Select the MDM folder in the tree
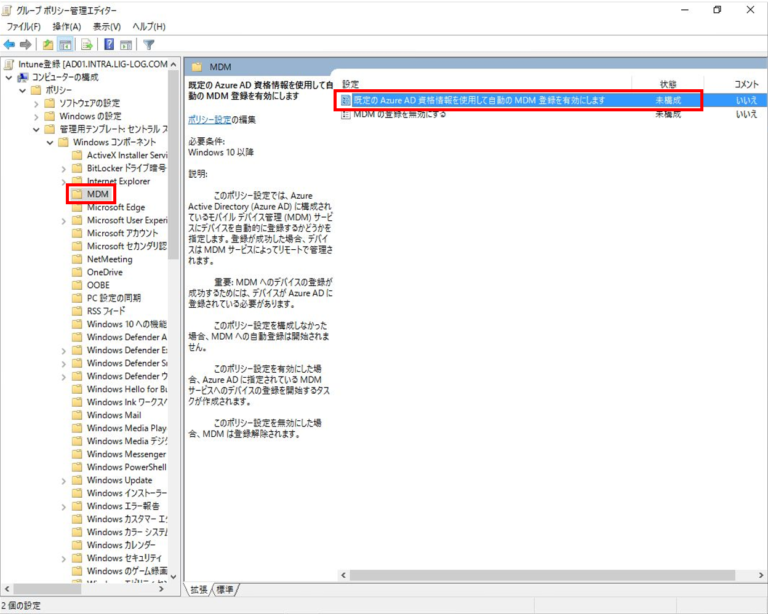The image size is (768, 614). click(97, 194)
